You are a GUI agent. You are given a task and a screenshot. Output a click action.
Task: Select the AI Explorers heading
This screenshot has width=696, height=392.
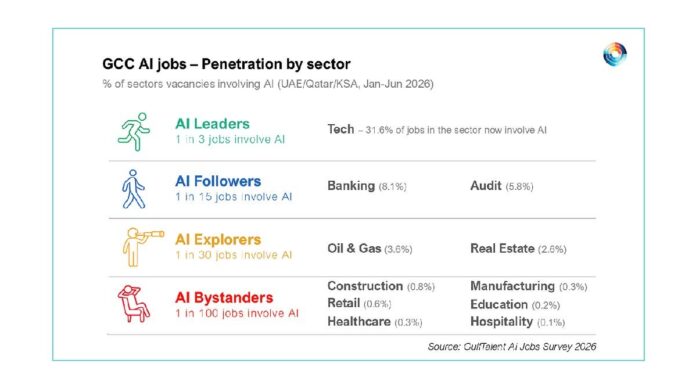[x=218, y=240]
